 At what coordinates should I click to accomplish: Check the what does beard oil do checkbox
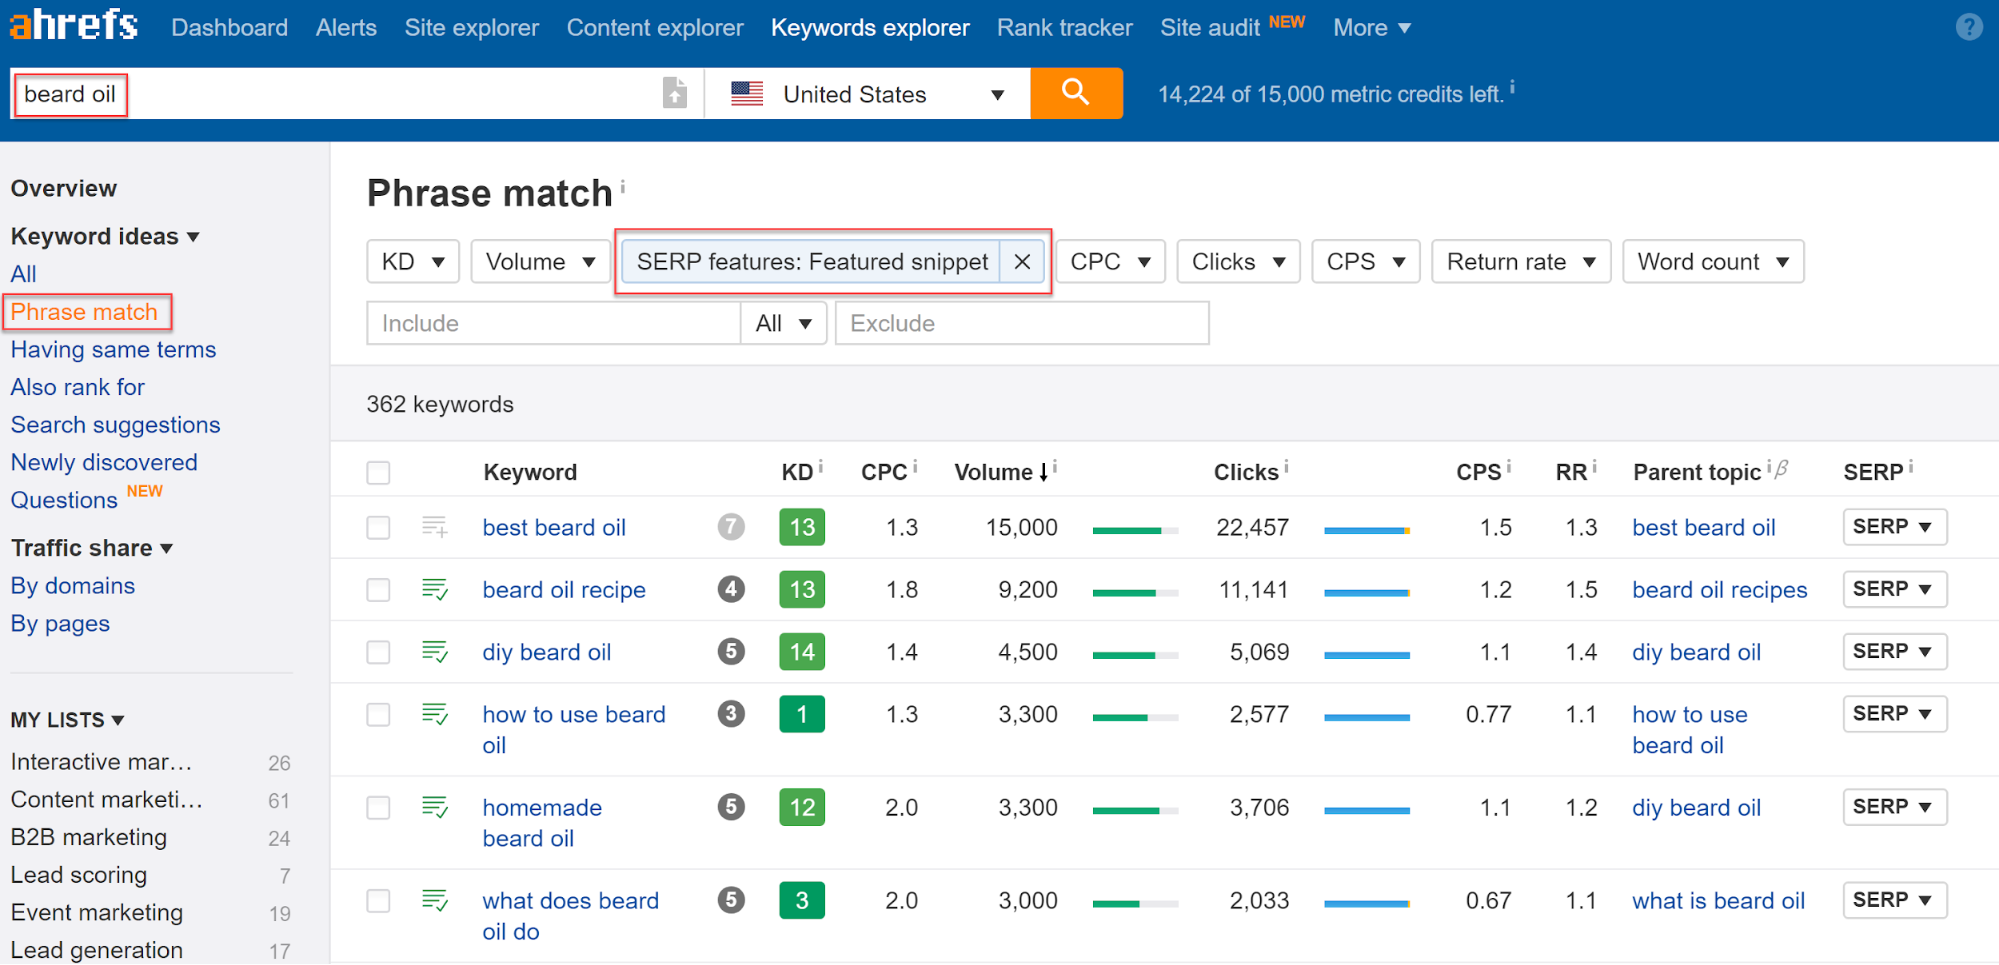click(x=378, y=900)
